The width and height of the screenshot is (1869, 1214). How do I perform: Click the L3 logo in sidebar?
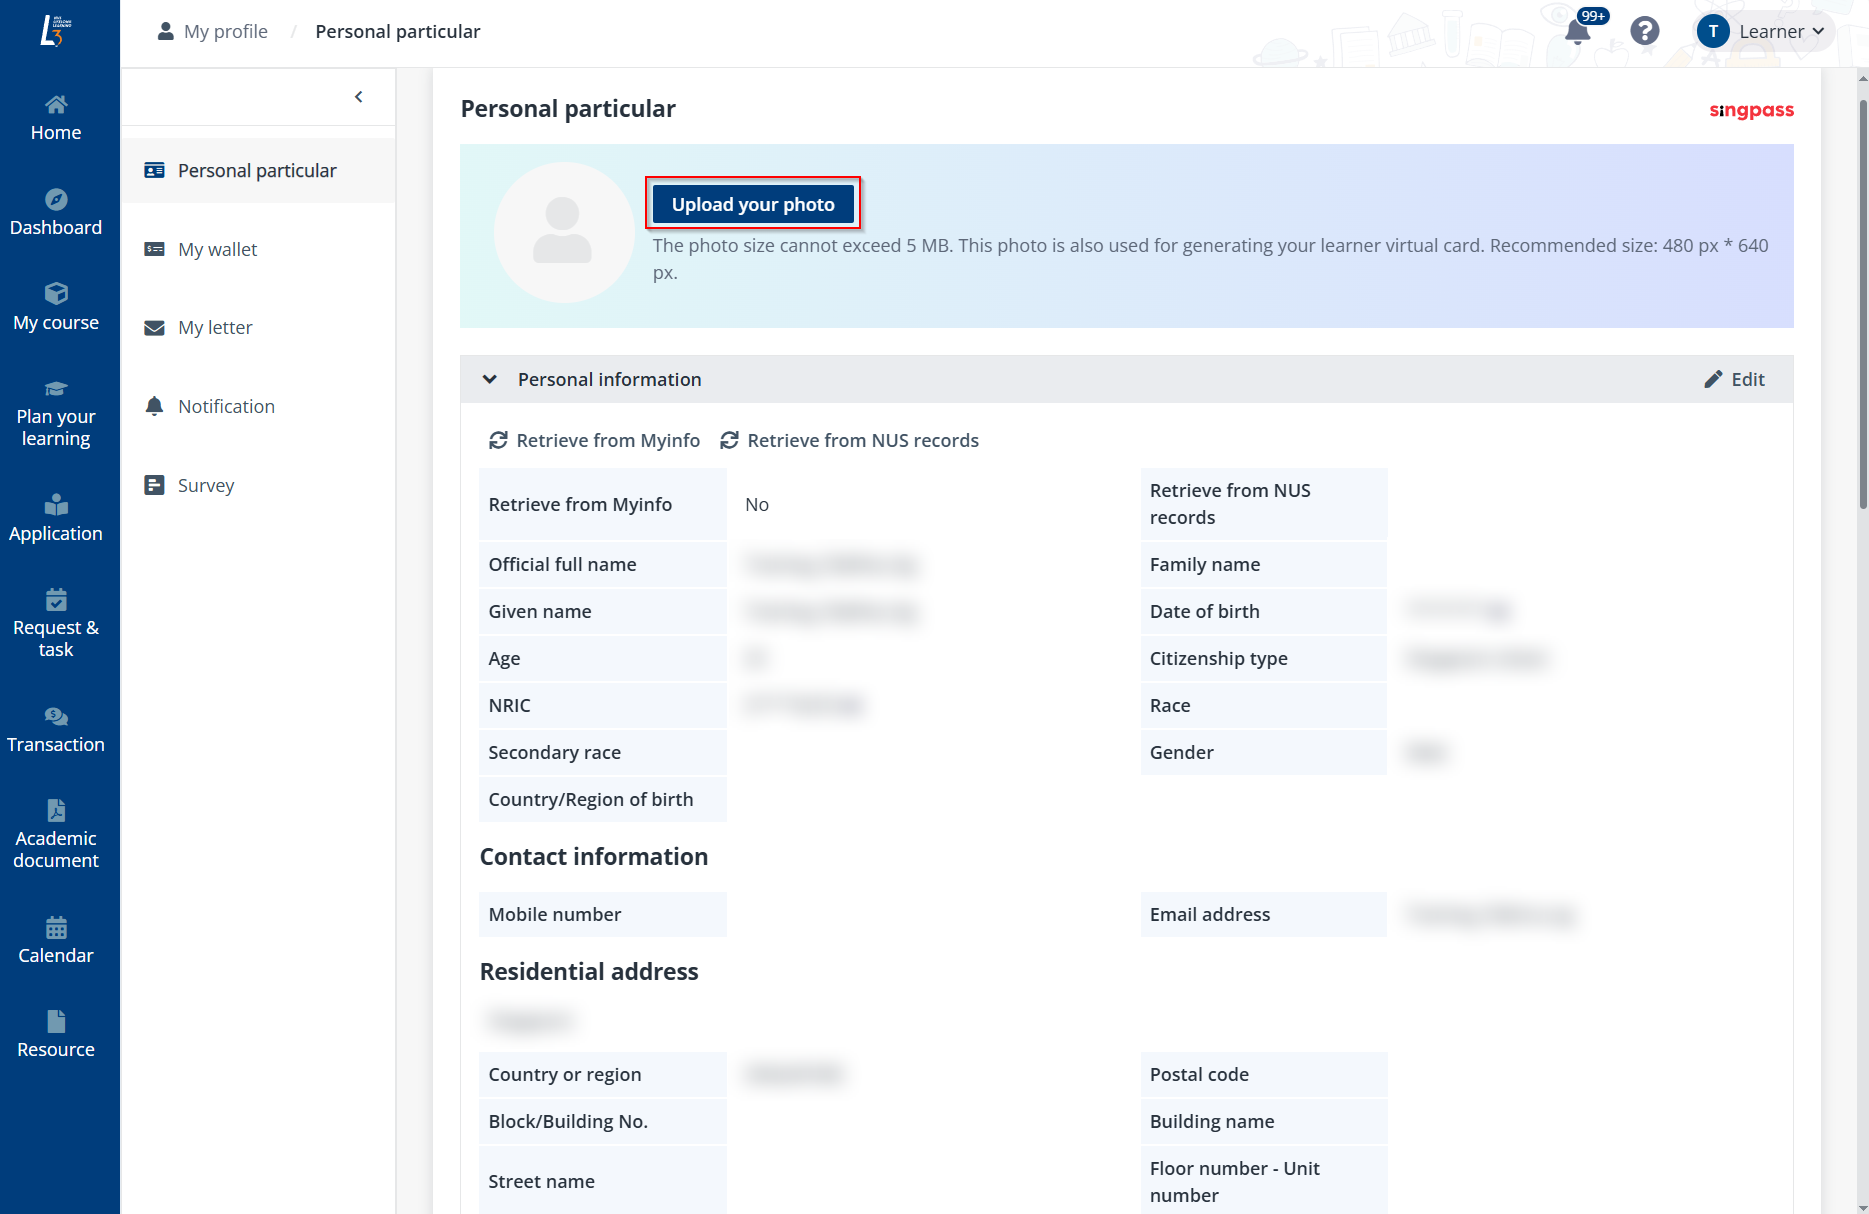point(56,31)
